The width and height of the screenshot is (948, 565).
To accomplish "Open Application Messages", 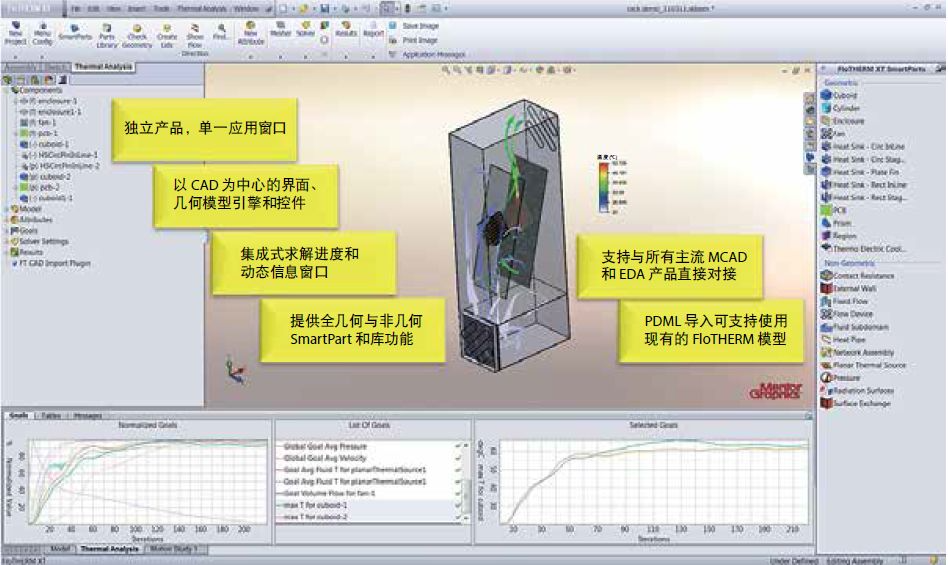I will point(427,54).
